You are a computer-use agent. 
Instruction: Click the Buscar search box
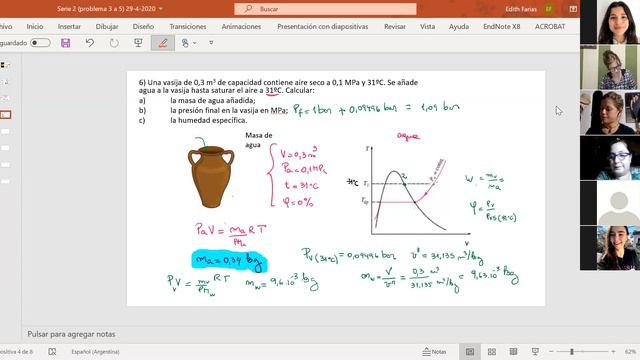tap(325, 9)
